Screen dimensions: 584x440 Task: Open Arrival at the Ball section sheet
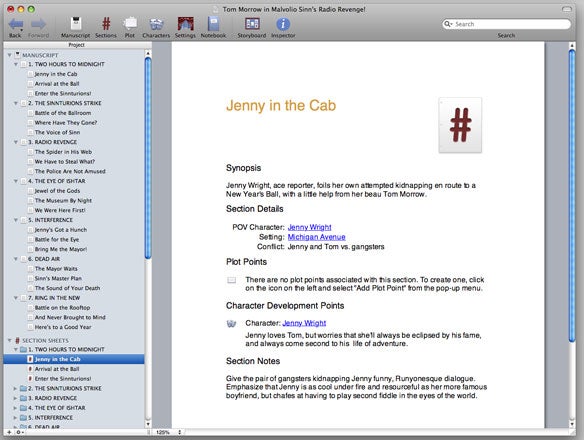click(57, 369)
